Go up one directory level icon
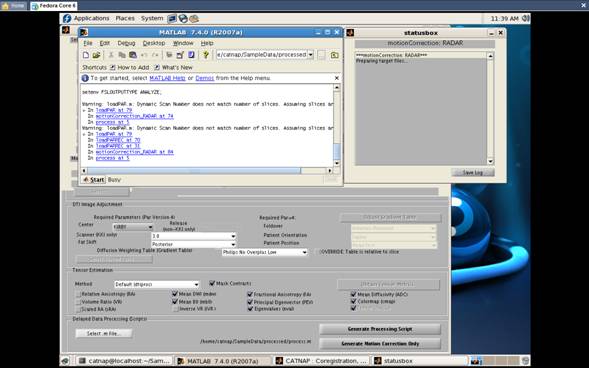The width and height of the screenshot is (589, 368). pos(334,55)
